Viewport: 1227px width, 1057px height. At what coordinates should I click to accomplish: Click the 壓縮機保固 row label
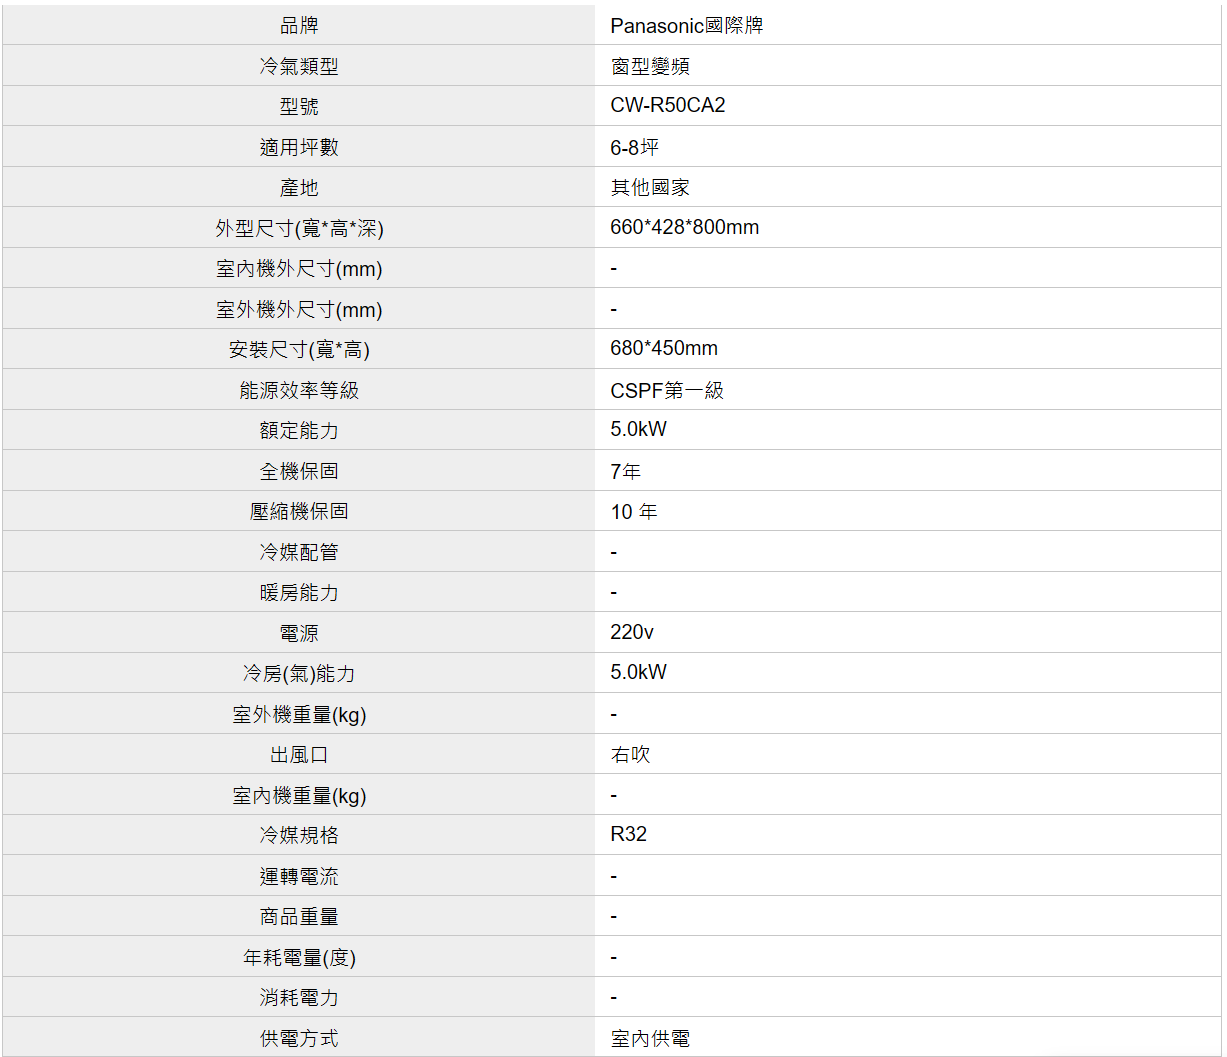coord(299,512)
